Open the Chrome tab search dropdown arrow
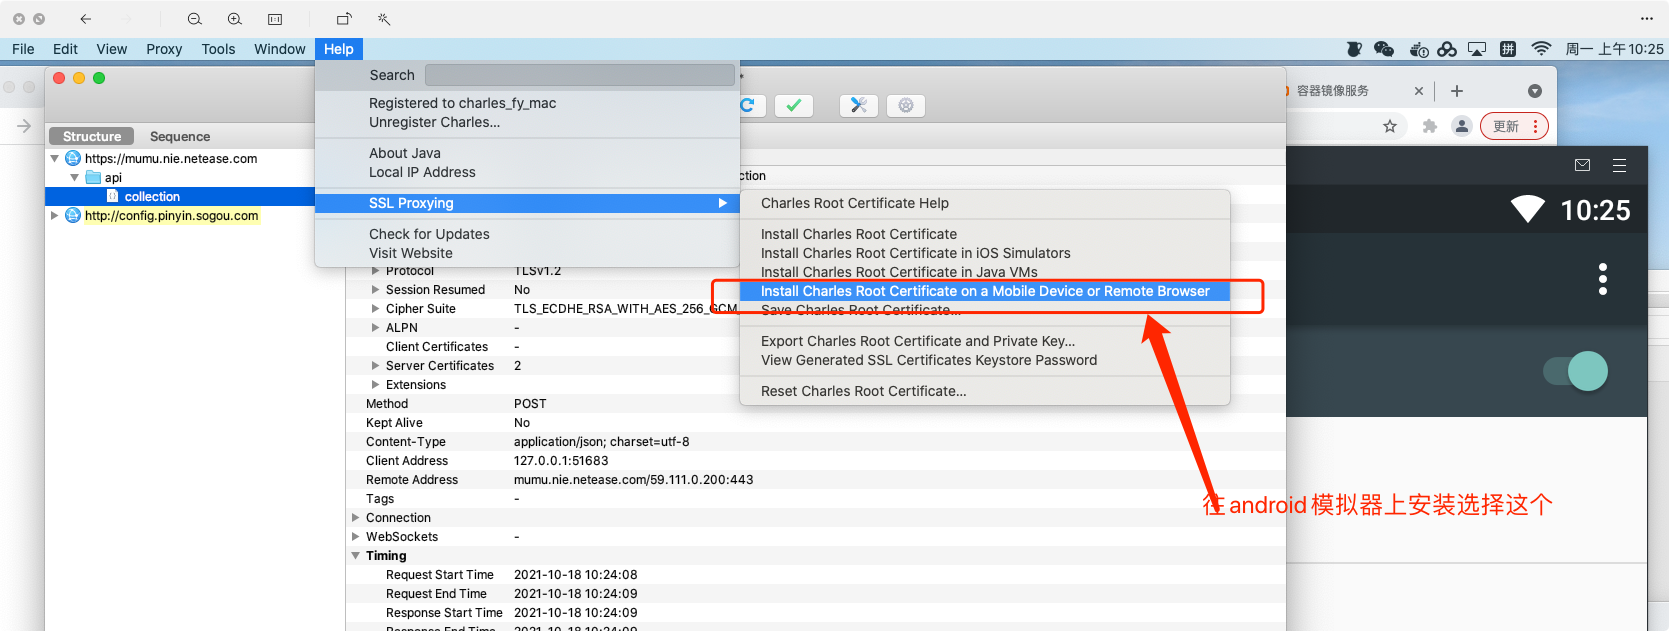The height and width of the screenshot is (631, 1669). tap(1535, 91)
